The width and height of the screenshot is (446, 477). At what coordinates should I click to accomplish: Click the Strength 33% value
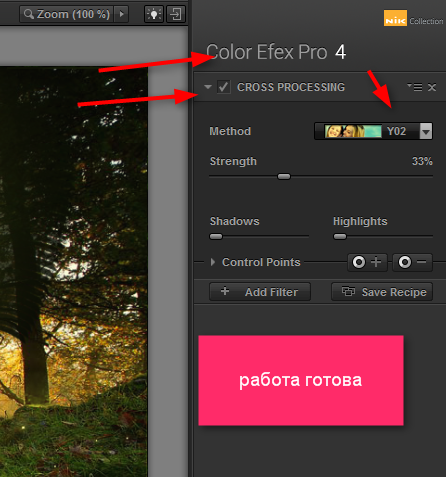pyautogui.click(x=422, y=161)
